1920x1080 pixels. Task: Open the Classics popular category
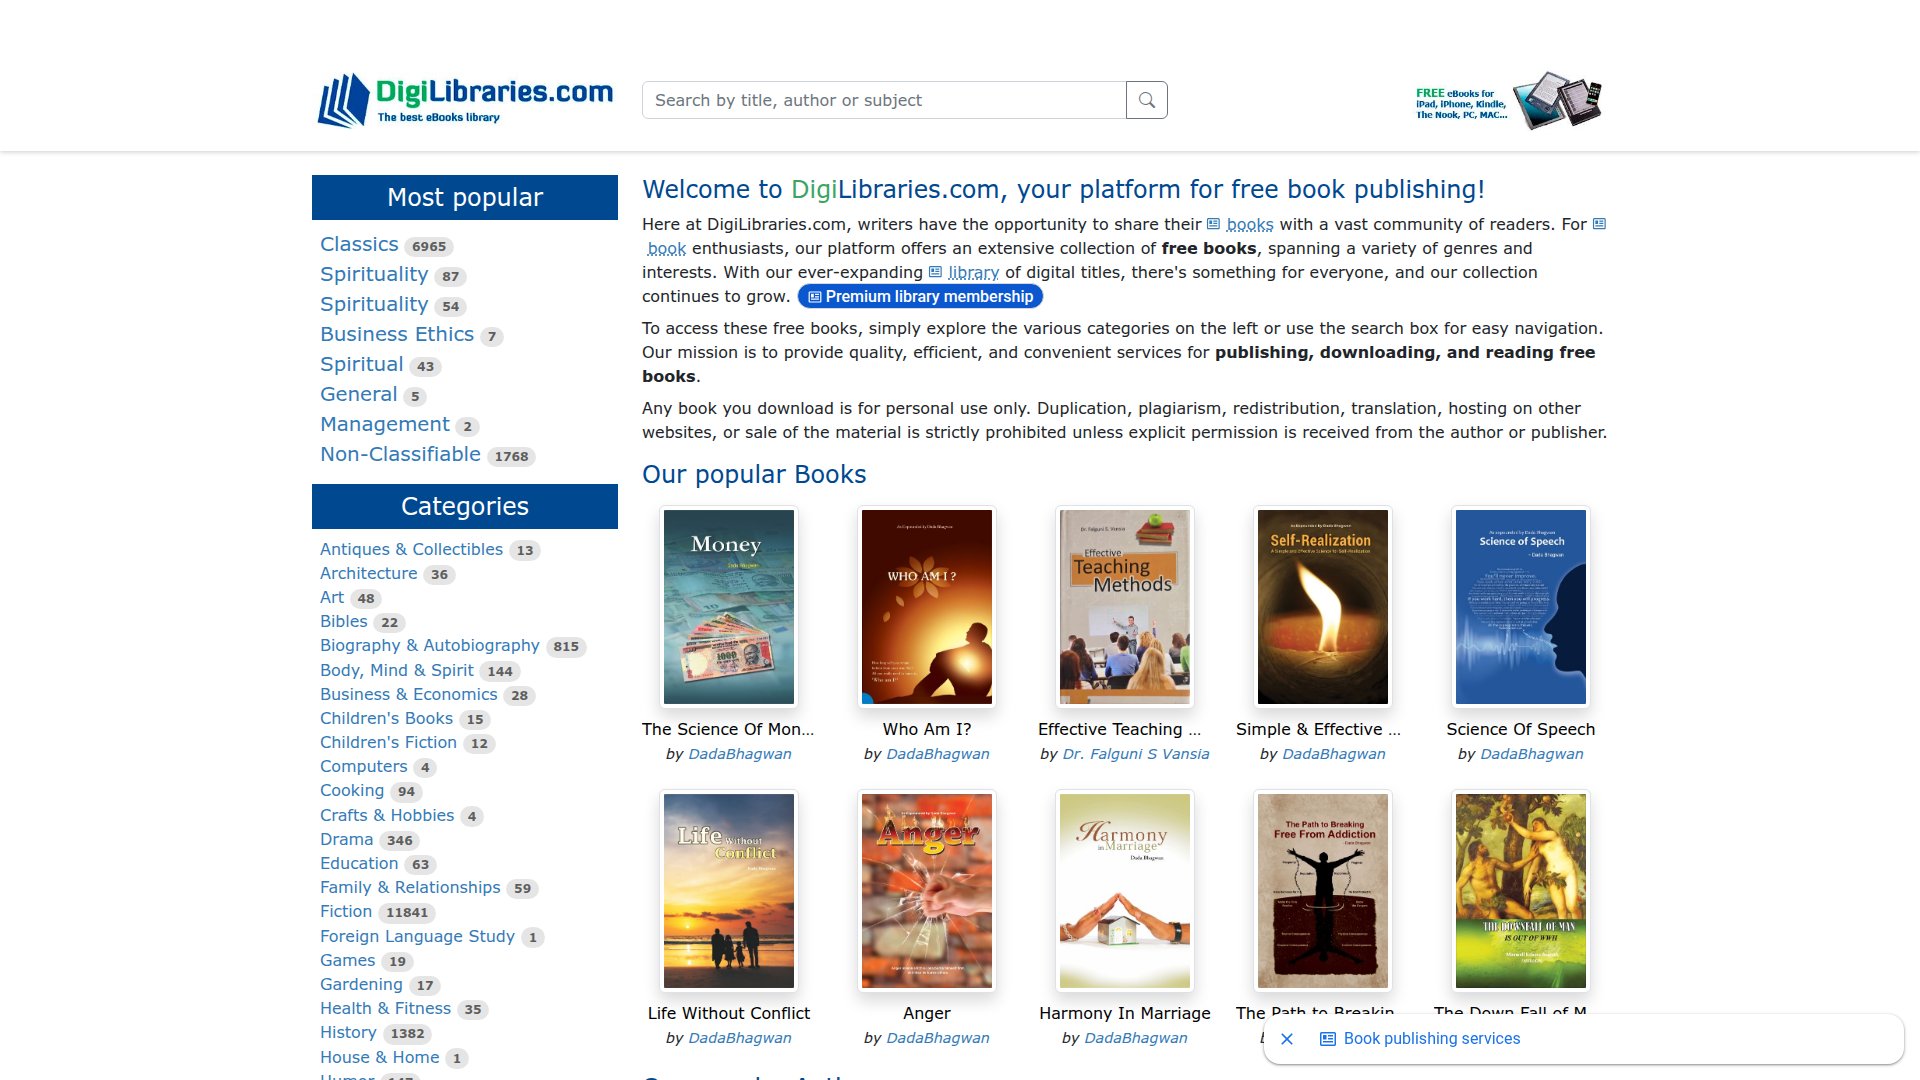(x=359, y=244)
